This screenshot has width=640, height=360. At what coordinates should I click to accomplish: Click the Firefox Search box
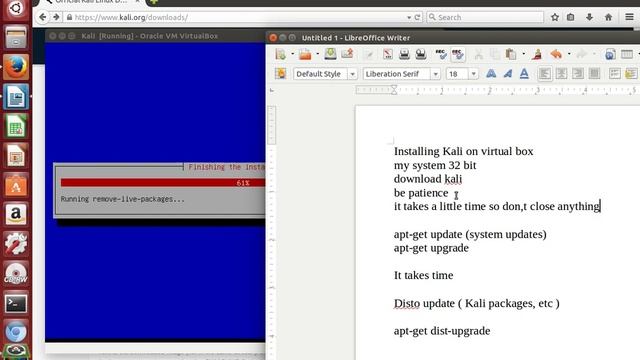coord(485,17)
